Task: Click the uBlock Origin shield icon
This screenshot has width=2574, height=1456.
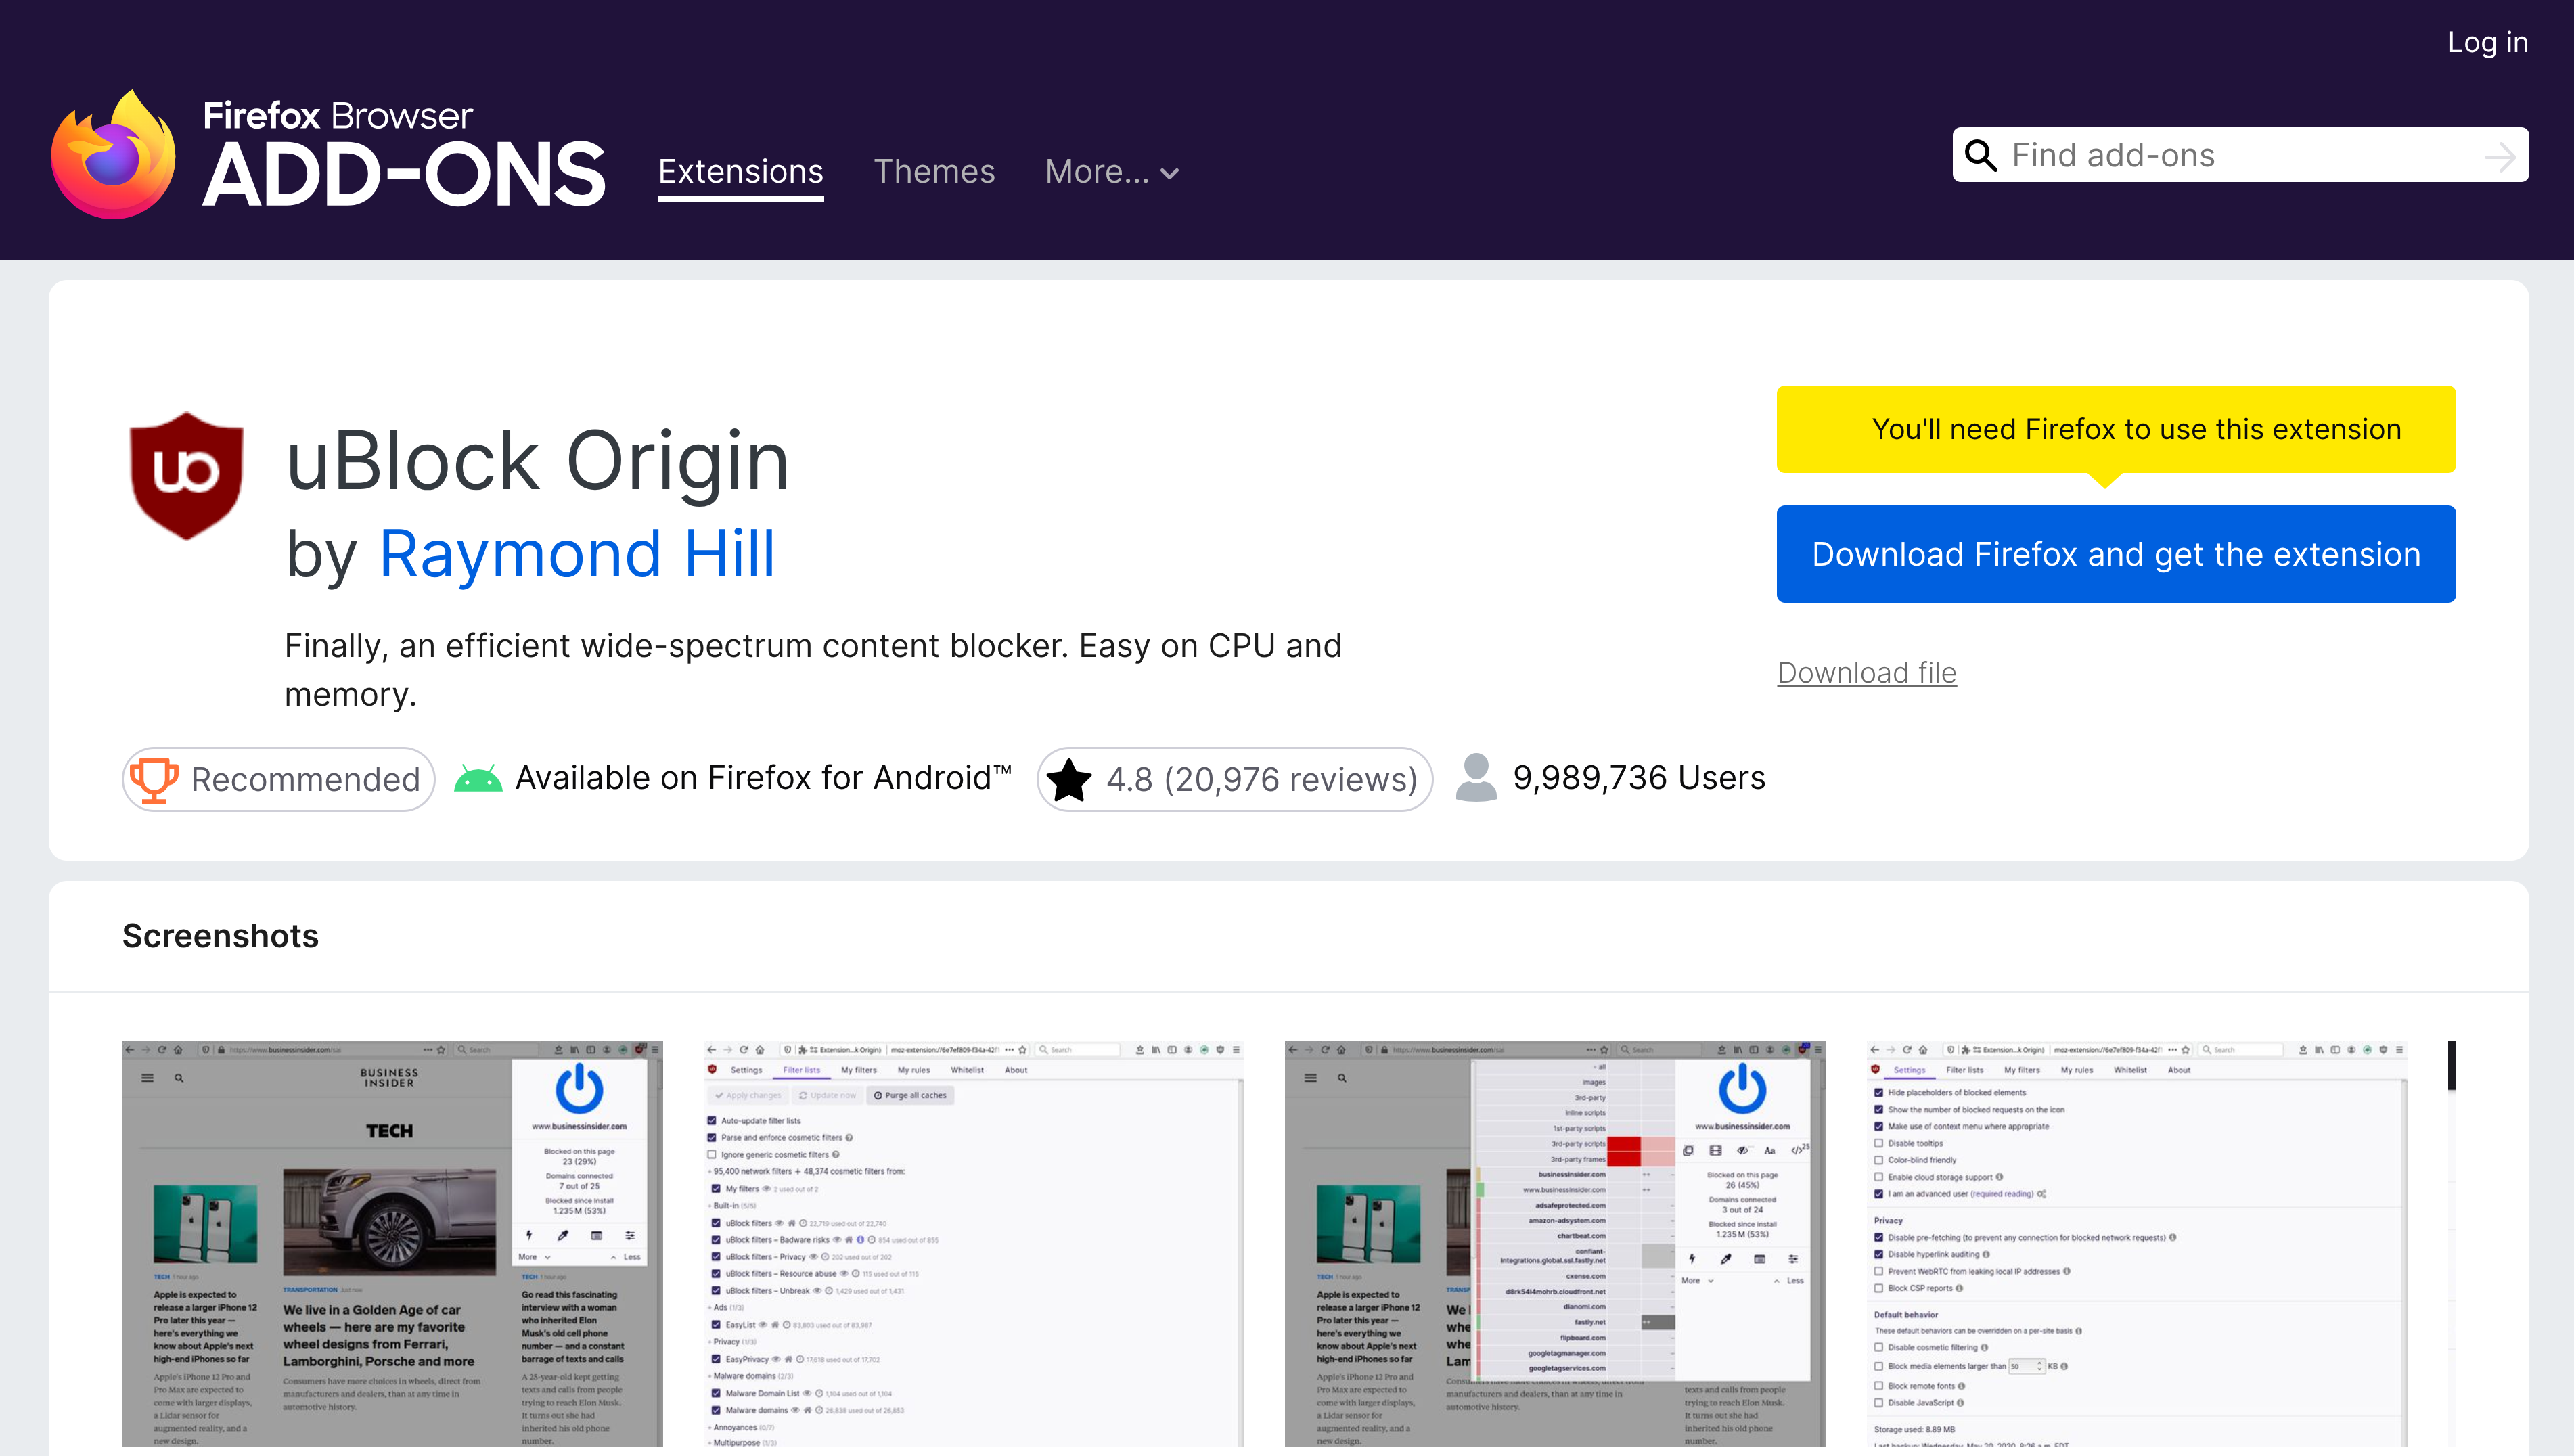Action: point(187,476)
